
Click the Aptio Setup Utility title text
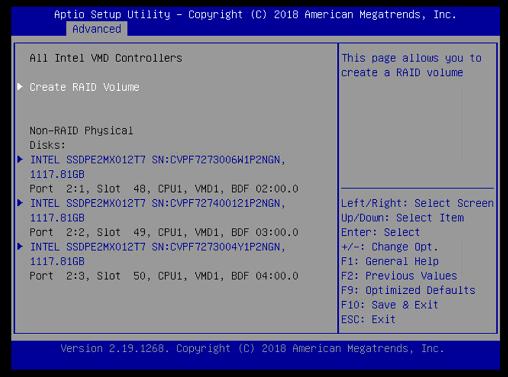tap(255, 15)
